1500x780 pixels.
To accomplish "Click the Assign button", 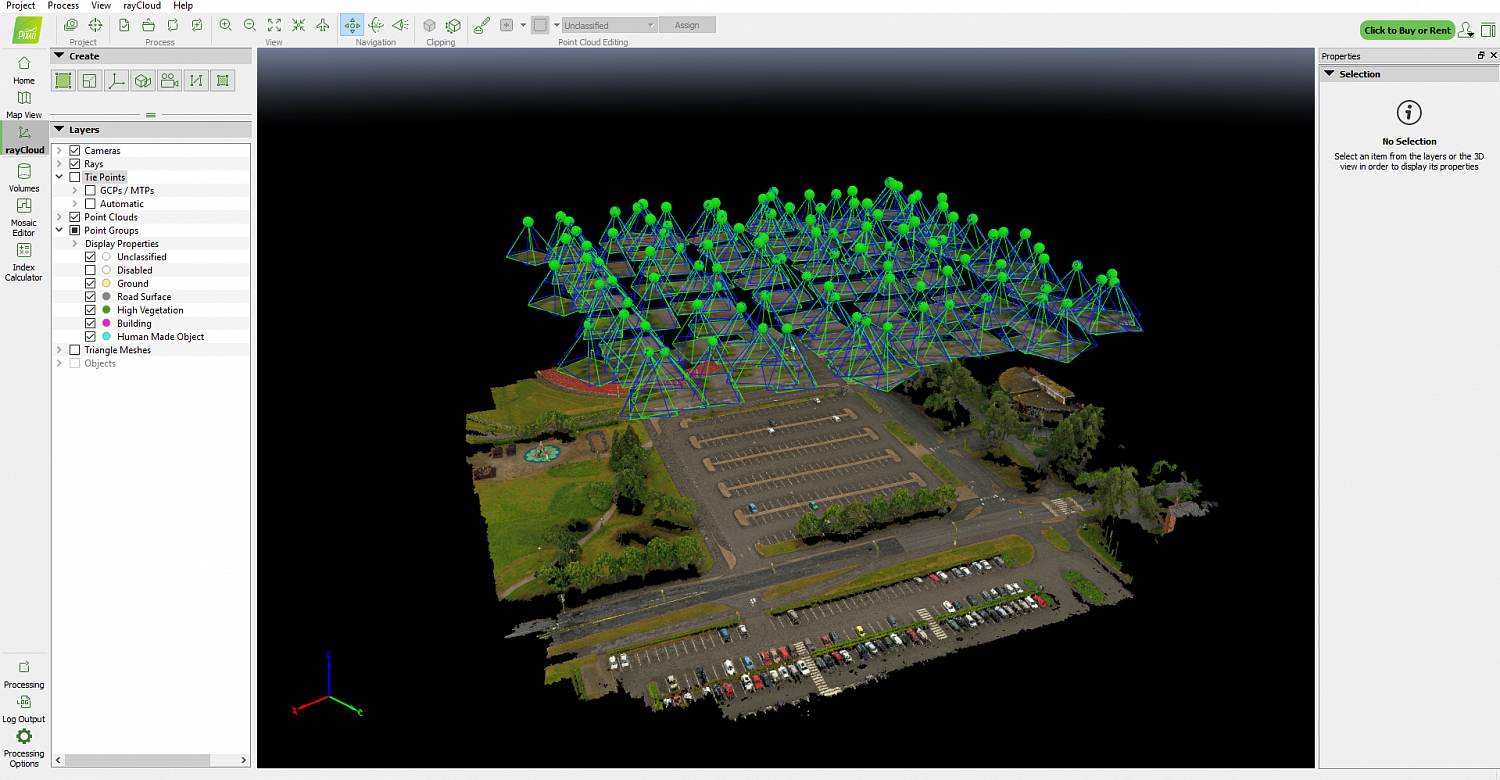I will 687,25.
